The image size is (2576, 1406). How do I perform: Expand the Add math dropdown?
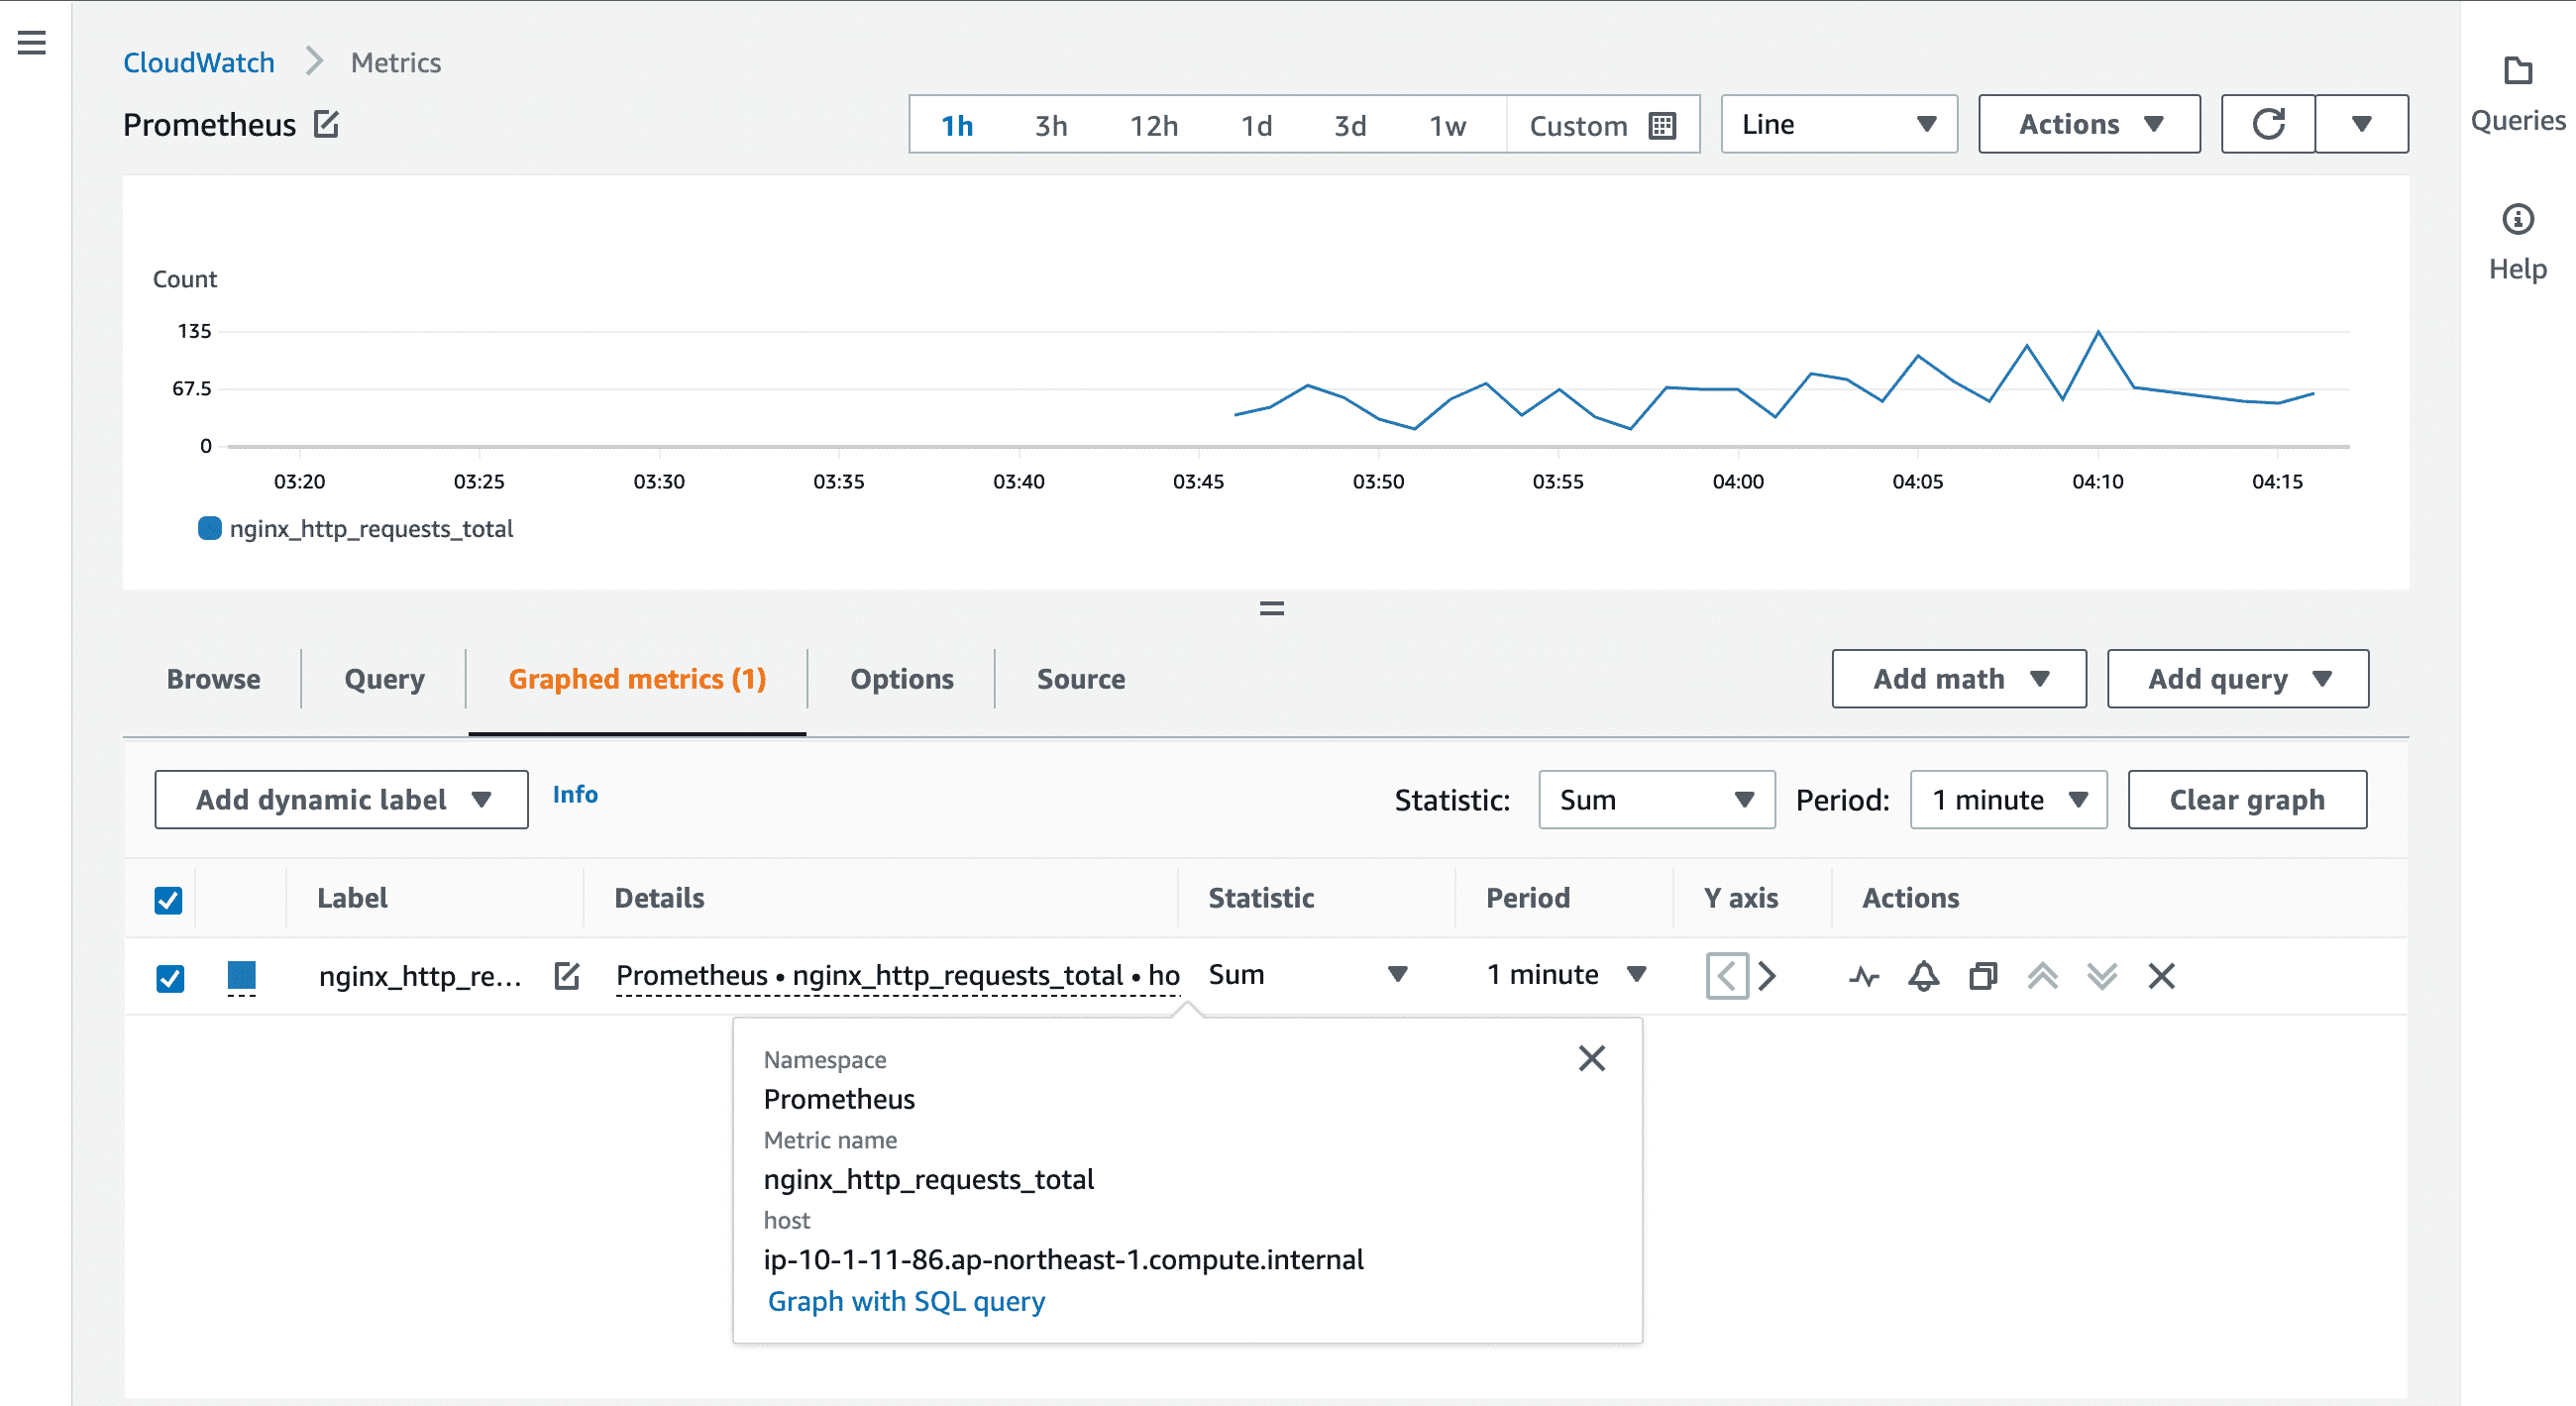tap(1958, 679)
